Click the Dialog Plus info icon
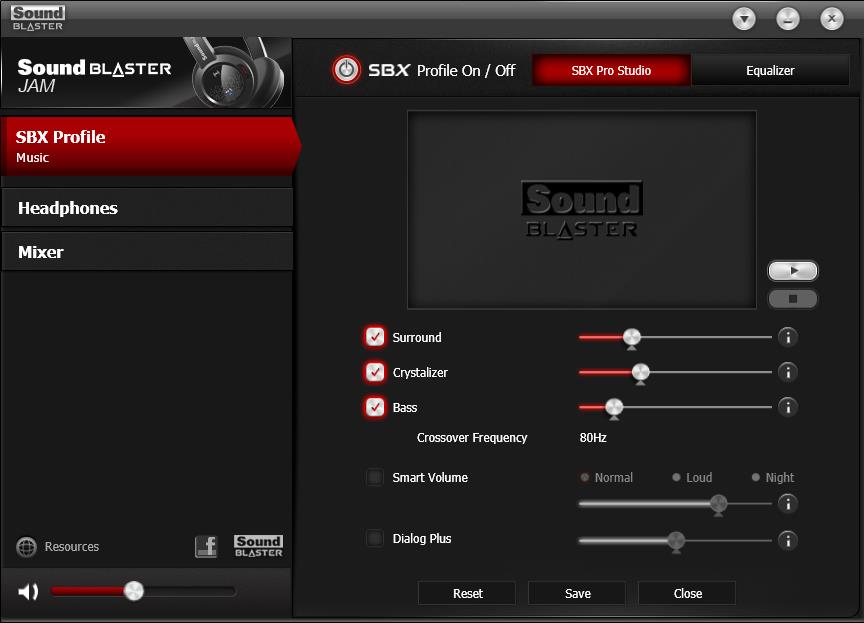The image size is (864, 623). pyautogui.click(x=787, y=540)
